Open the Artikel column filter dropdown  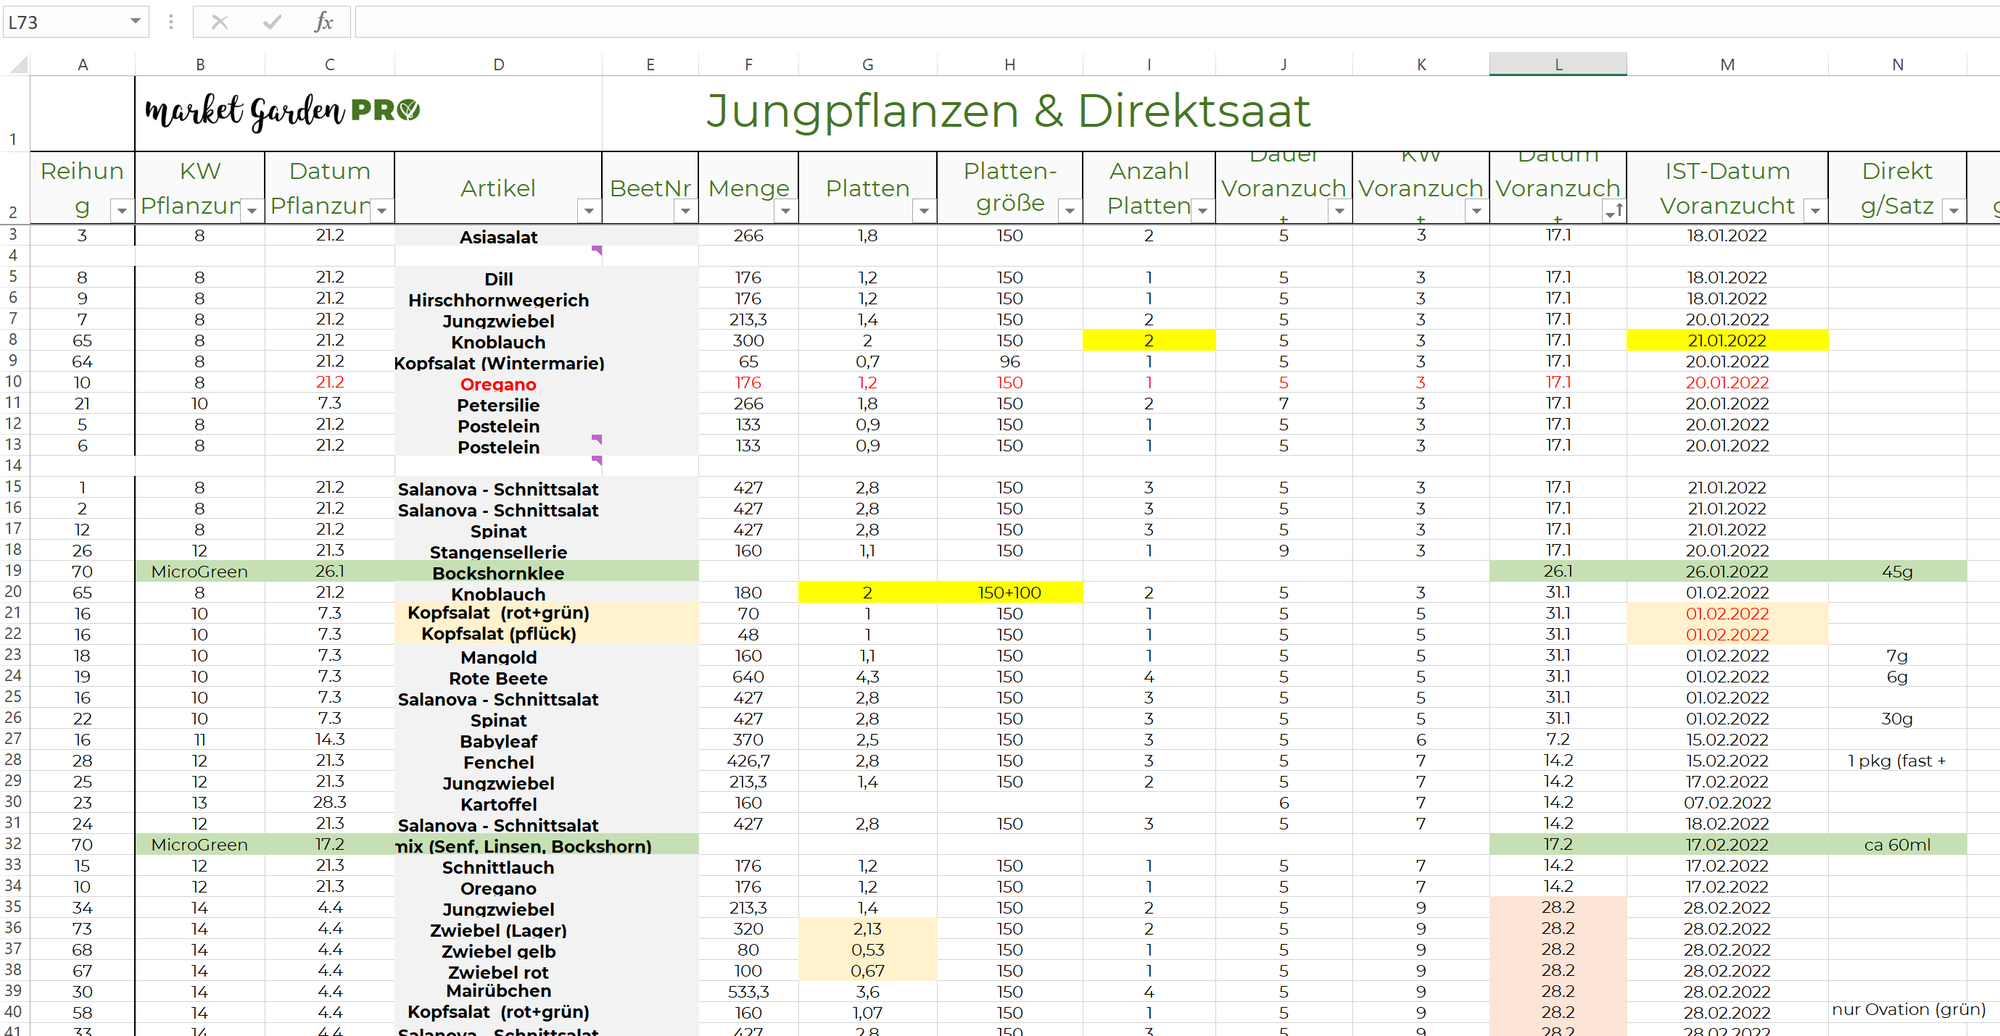point(589,210)
